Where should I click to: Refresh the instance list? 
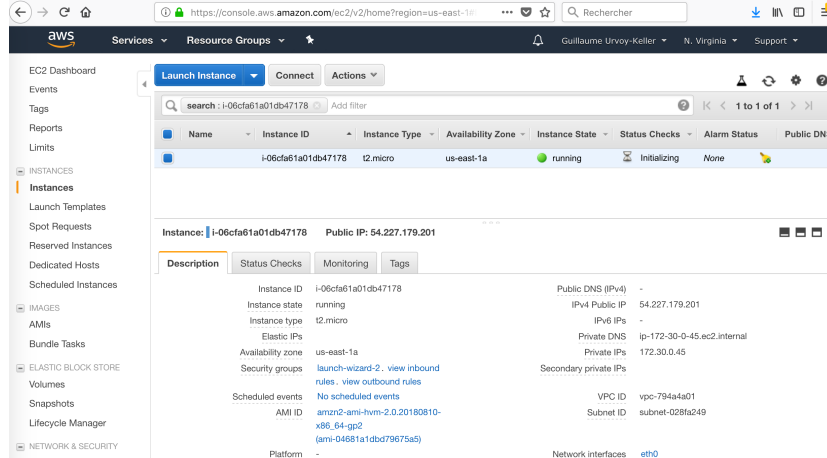768,81
